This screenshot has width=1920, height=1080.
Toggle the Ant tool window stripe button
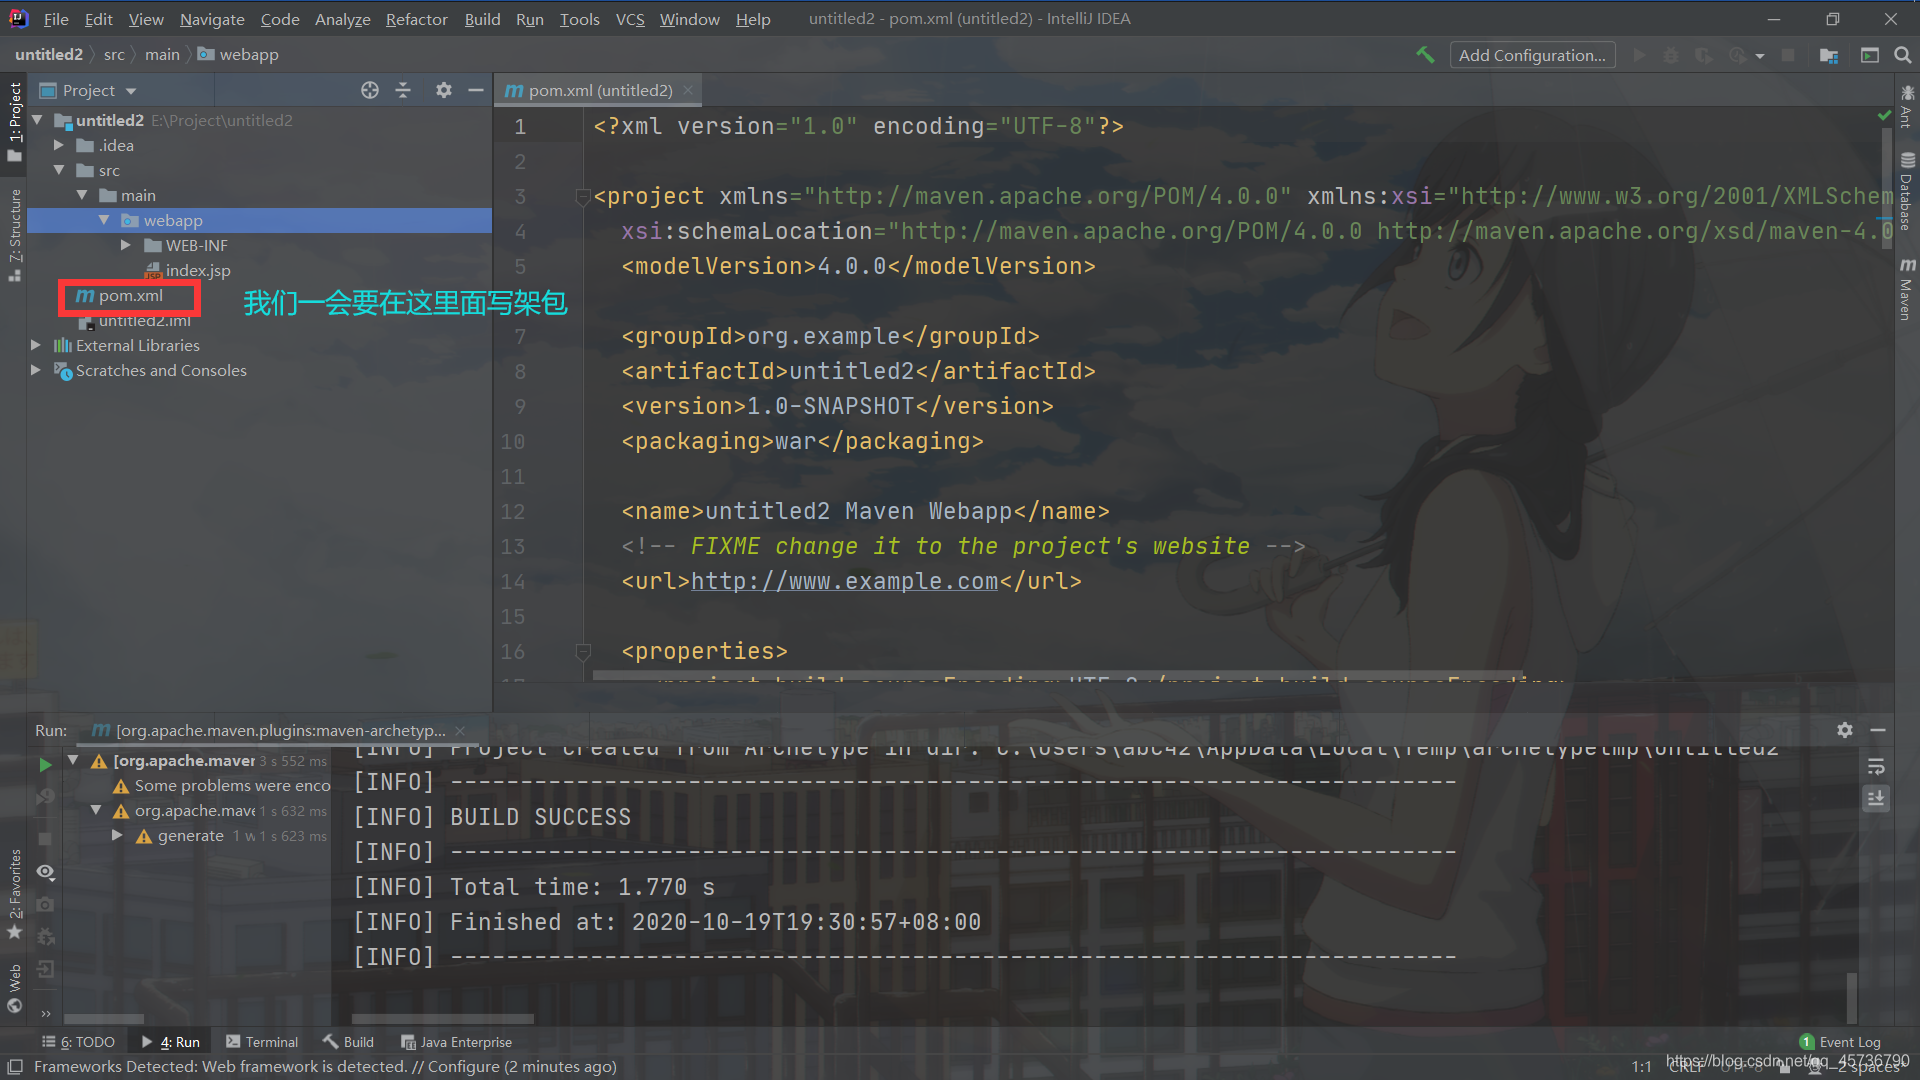[1907, 106]
